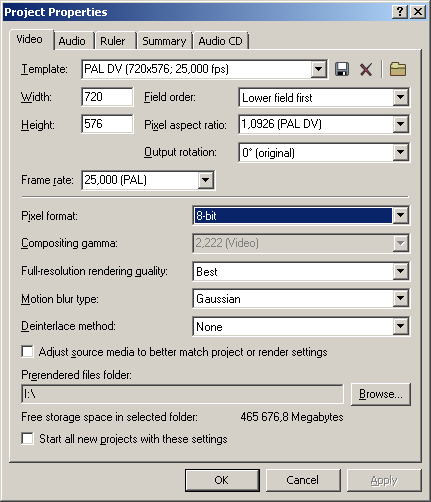The width and height of the screenshot is (431, 502).
Task: Click the Match Media Settings folder icon
Action: (398, 69)
